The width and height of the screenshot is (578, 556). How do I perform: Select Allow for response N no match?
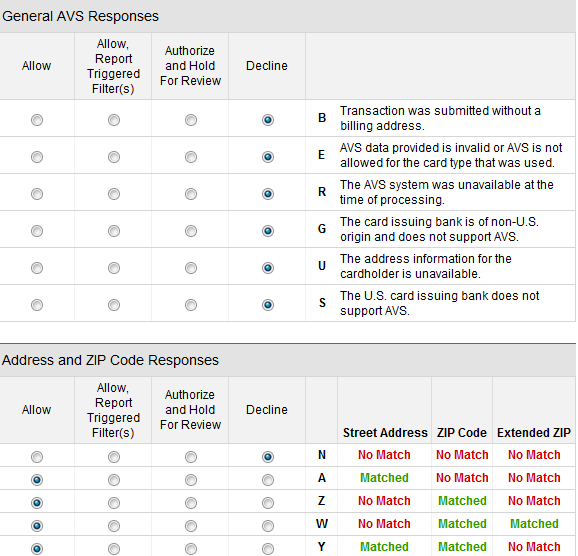(37, 457)
